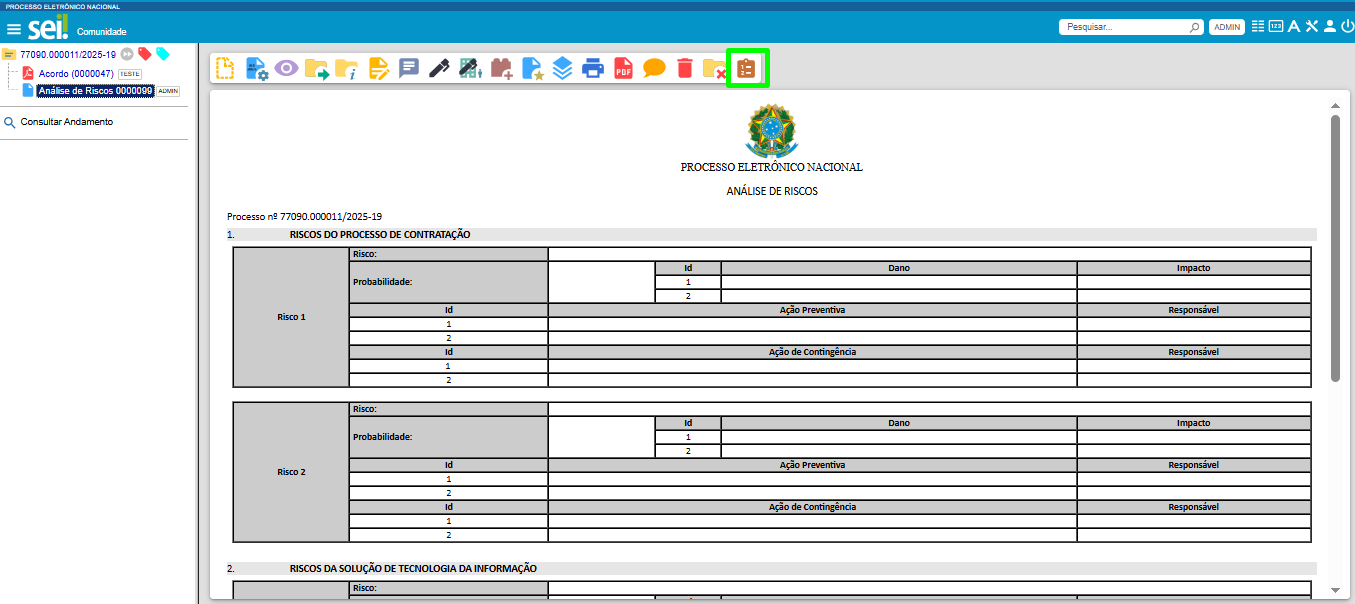Click the Brazilian coat of arms image
This screenshot has width=1355, height=604.
[771, 130]
